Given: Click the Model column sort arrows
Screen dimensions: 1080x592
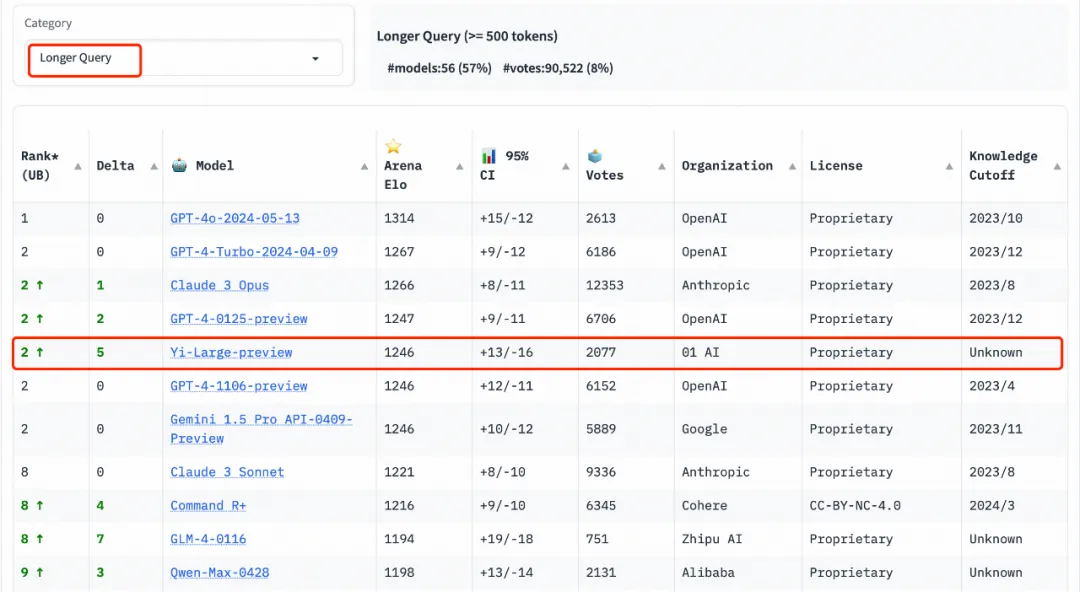Looking at the screenshot, I should (x=364, y=166).
